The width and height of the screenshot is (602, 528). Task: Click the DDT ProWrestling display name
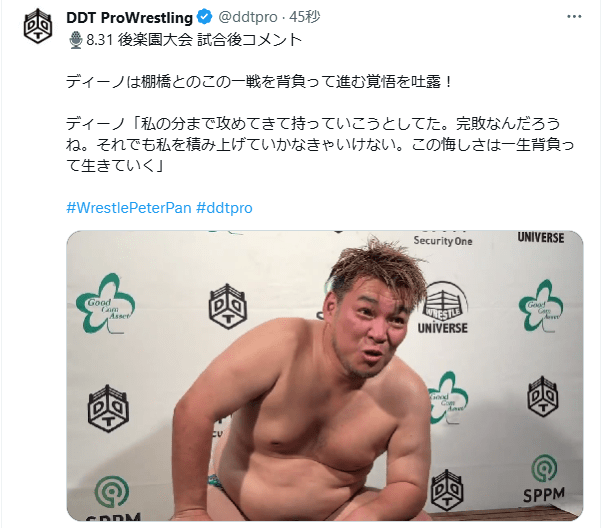(129, 17)
